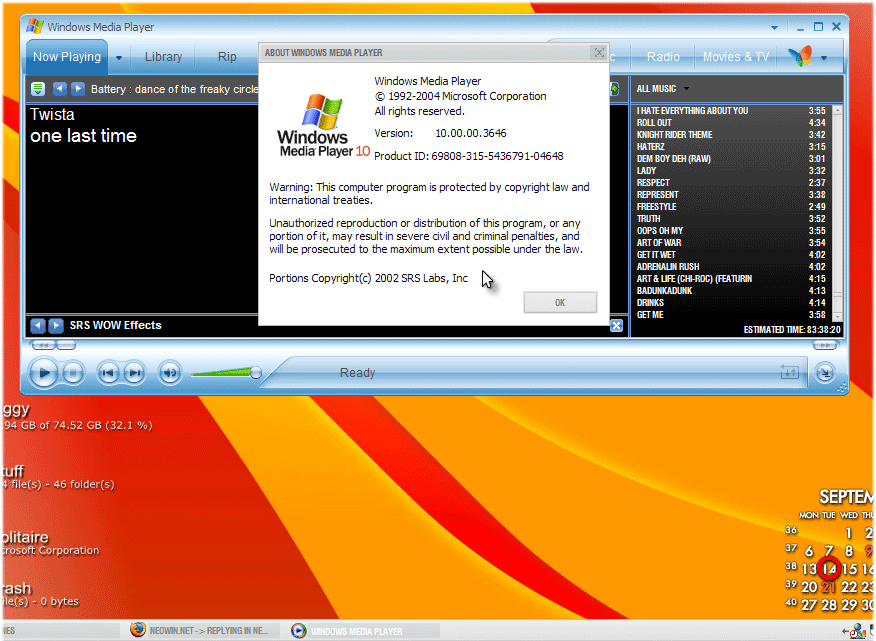Select playlist track I HATE EVERYTHING ABOUT YOU
This screenshot has height=641, width=876.
tap(731, 111)
